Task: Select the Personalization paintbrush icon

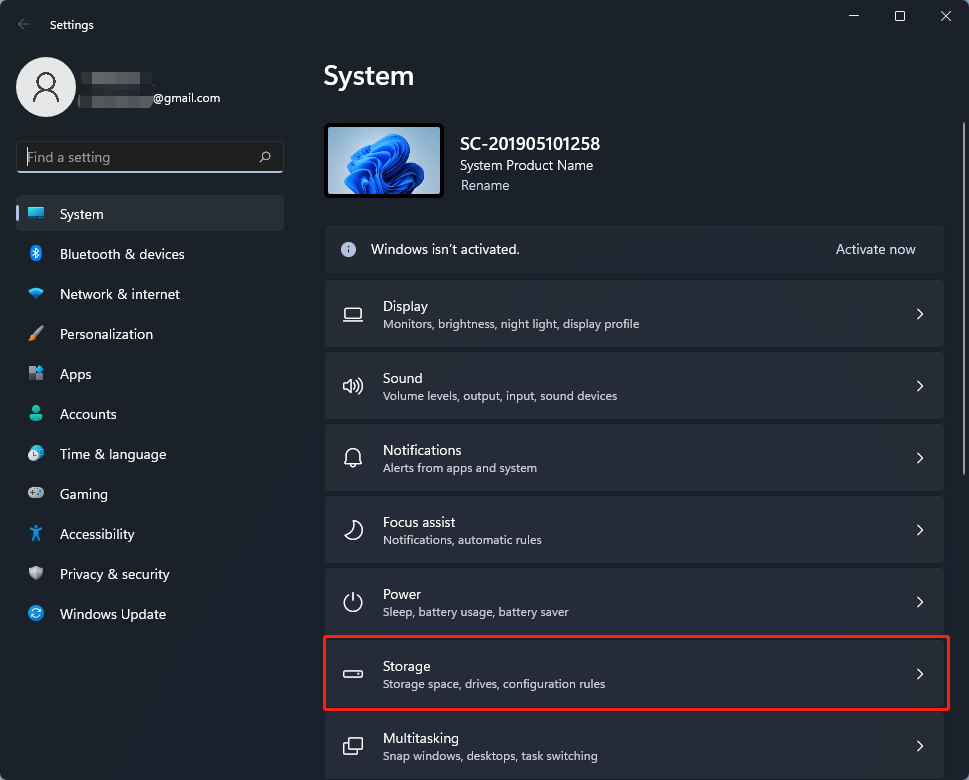Action: pos(35,334)
